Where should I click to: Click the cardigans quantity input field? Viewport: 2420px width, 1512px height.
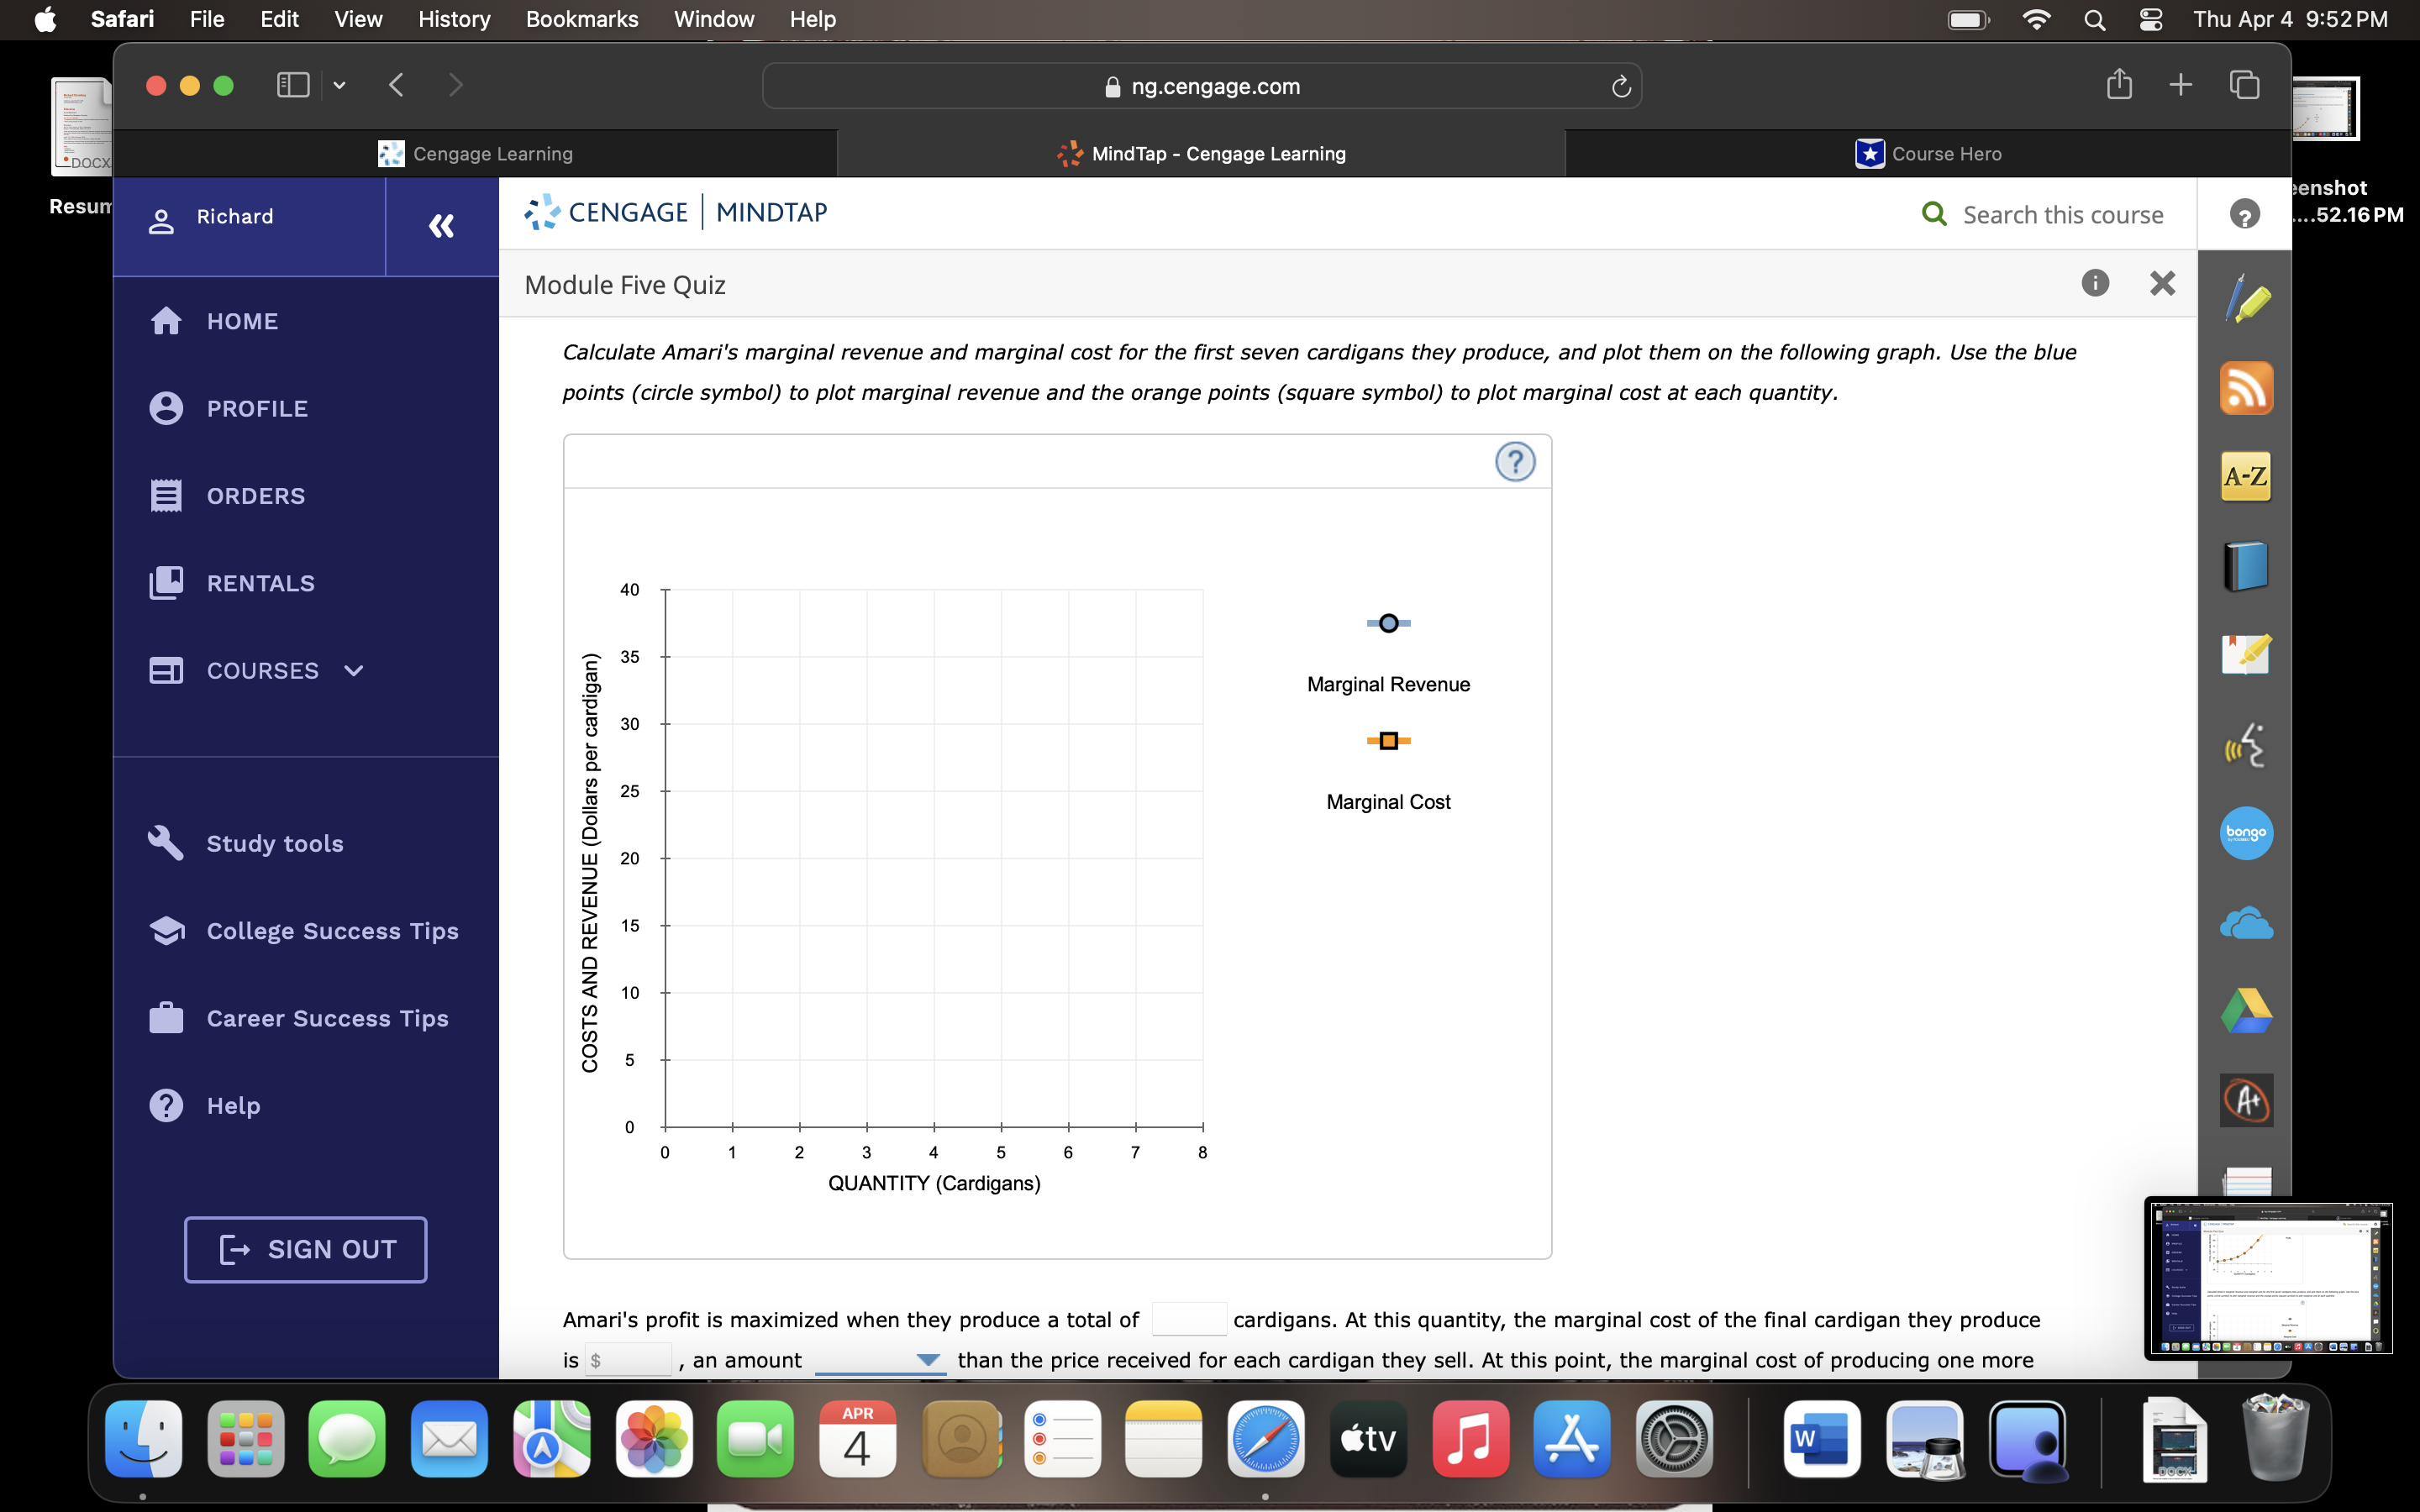(1189, 1318)
